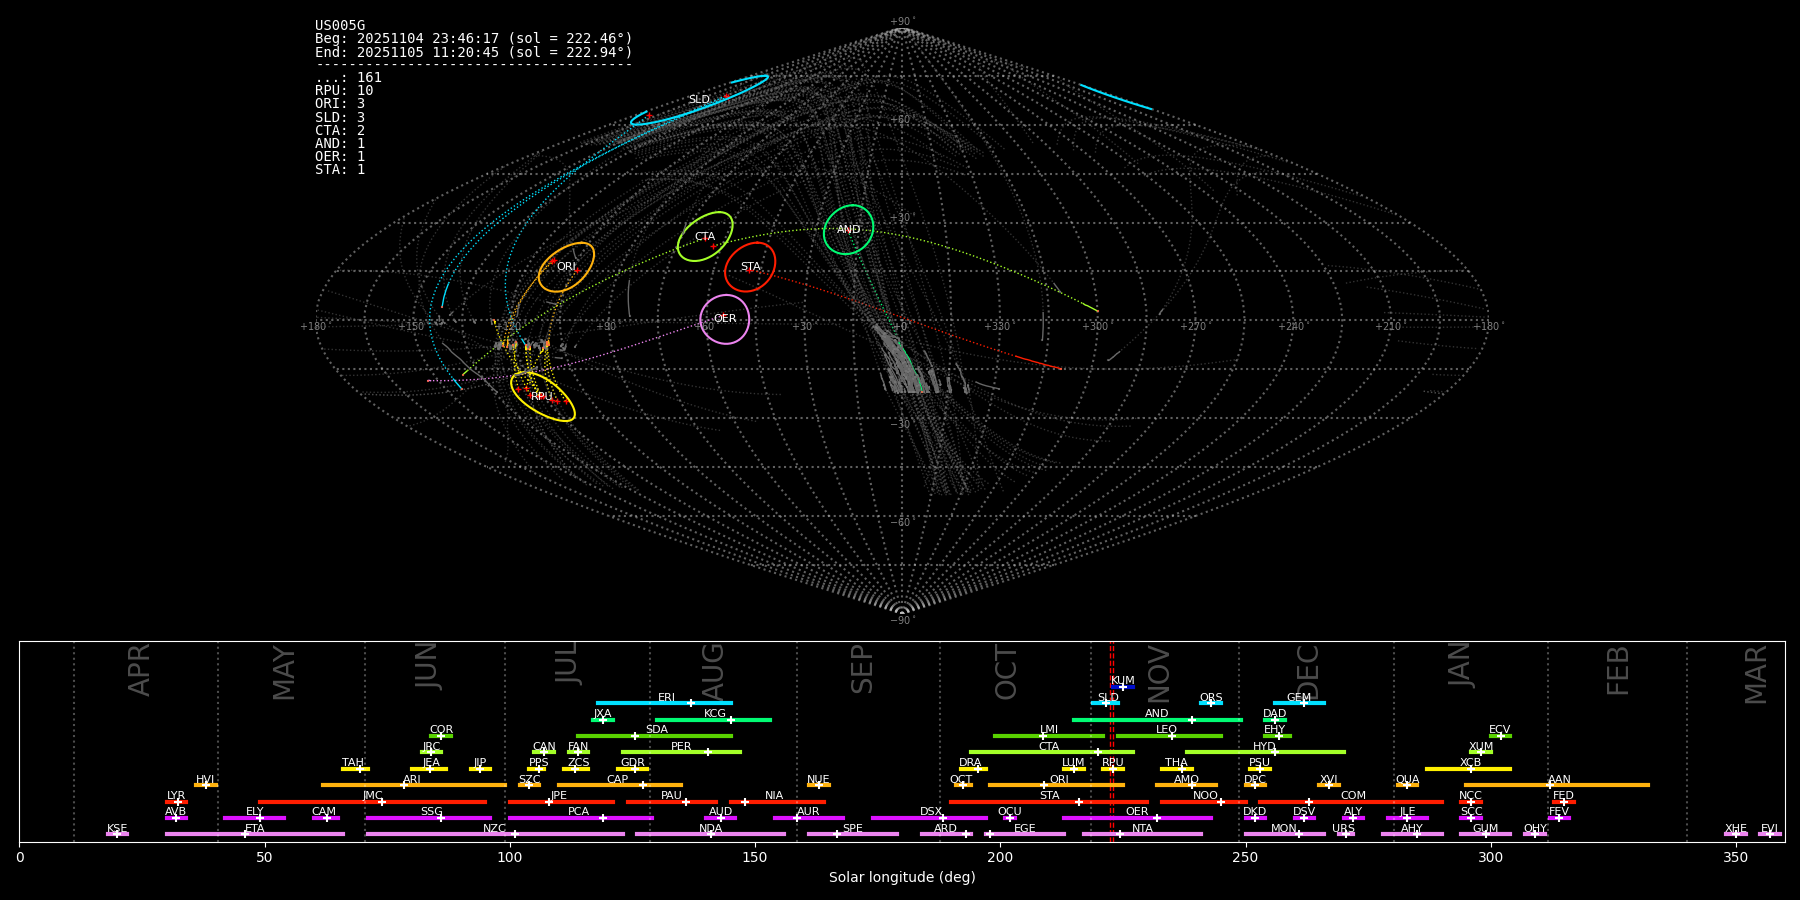Click the CAP orange bar on timeline
Screen dimensions: 1800x900
click(620, 785)
